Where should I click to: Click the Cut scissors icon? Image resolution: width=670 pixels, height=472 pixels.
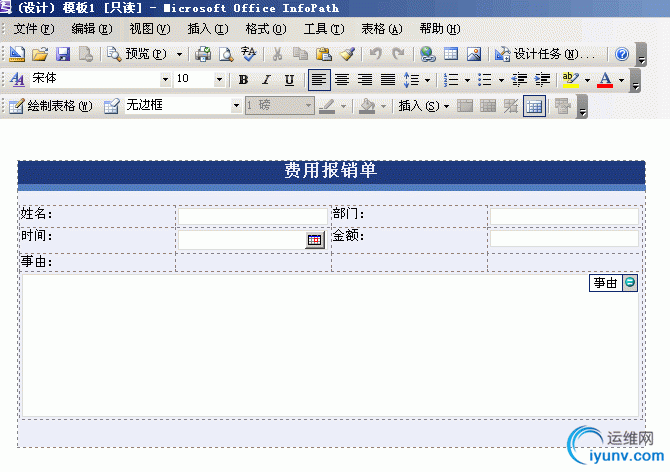(277, 54)
